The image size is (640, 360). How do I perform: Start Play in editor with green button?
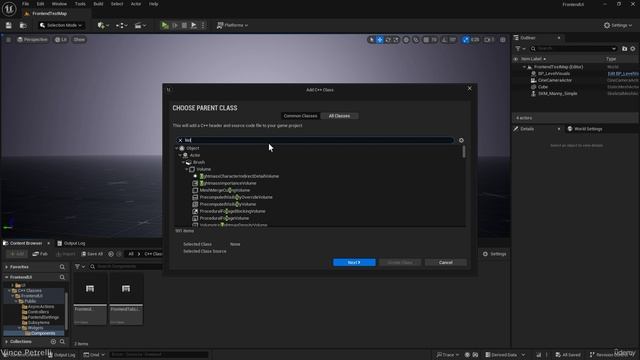click(x=164, y=25)
